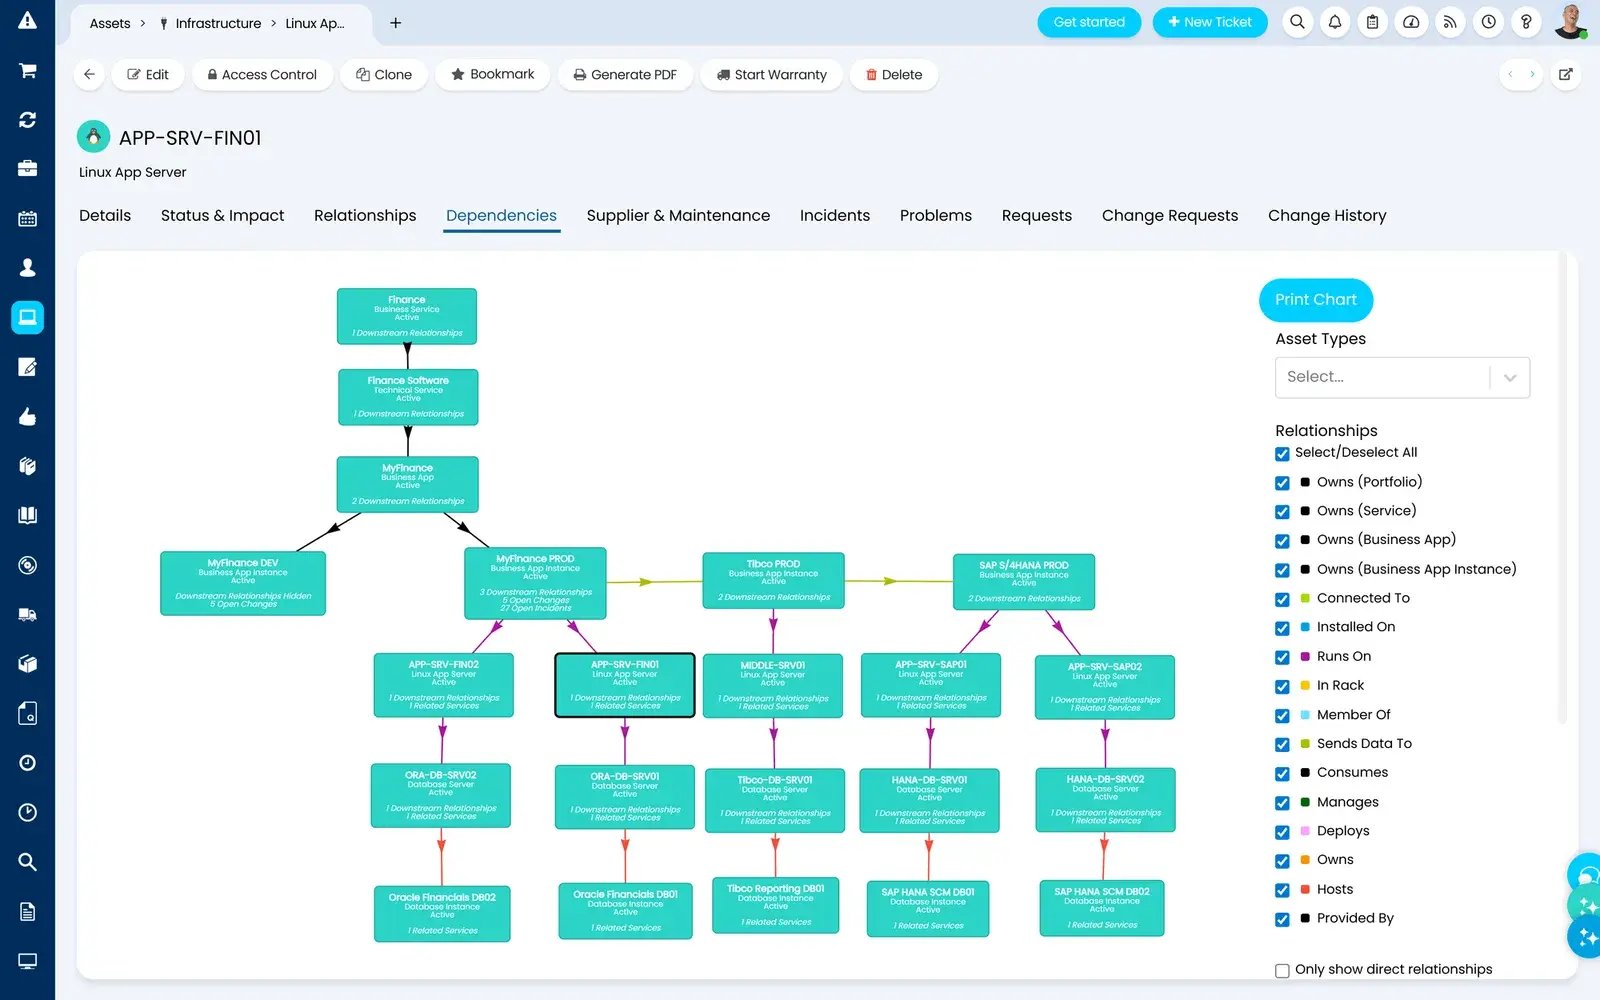Select the Tibco PROD node in chart
Screen dimensions: 1600x1000
773,581
